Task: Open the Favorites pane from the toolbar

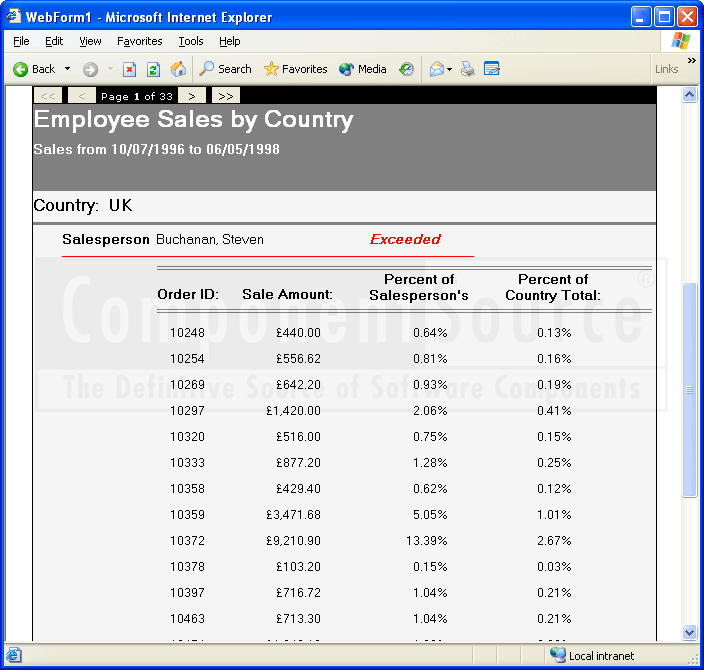Action: point(295,69)
